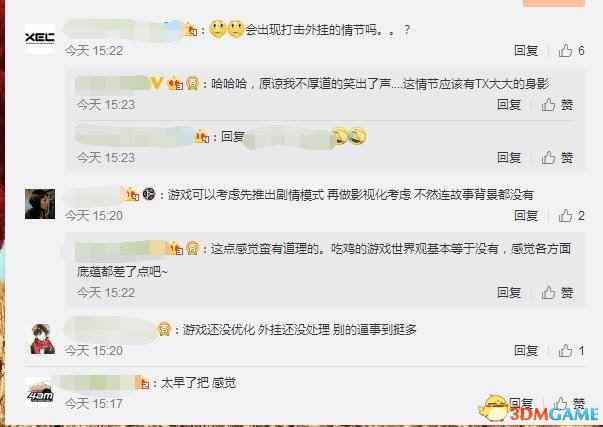The image size is (603, 427).
Task: Click the gold V verified badge
Action: tap(157, 83)
